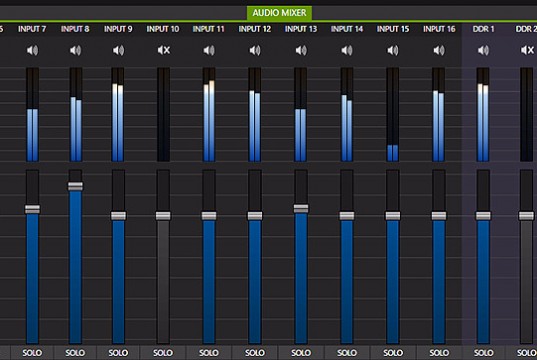Select the DDR 1 channel label
537x360 pixels.
click(x=484, y=29)
